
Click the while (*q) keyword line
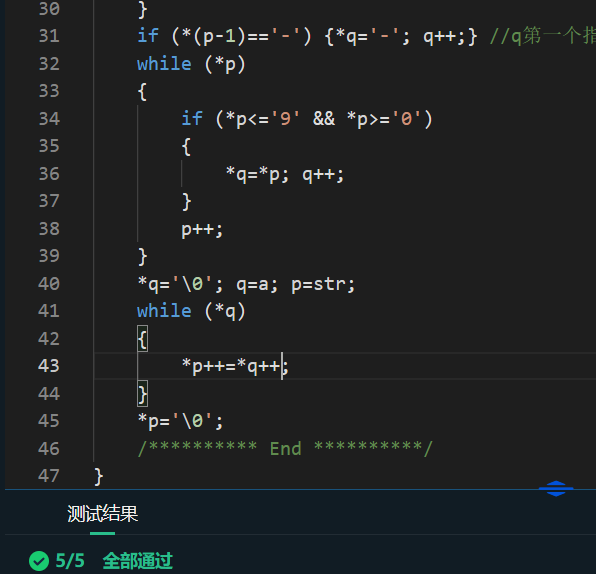[x=191, y=311]
